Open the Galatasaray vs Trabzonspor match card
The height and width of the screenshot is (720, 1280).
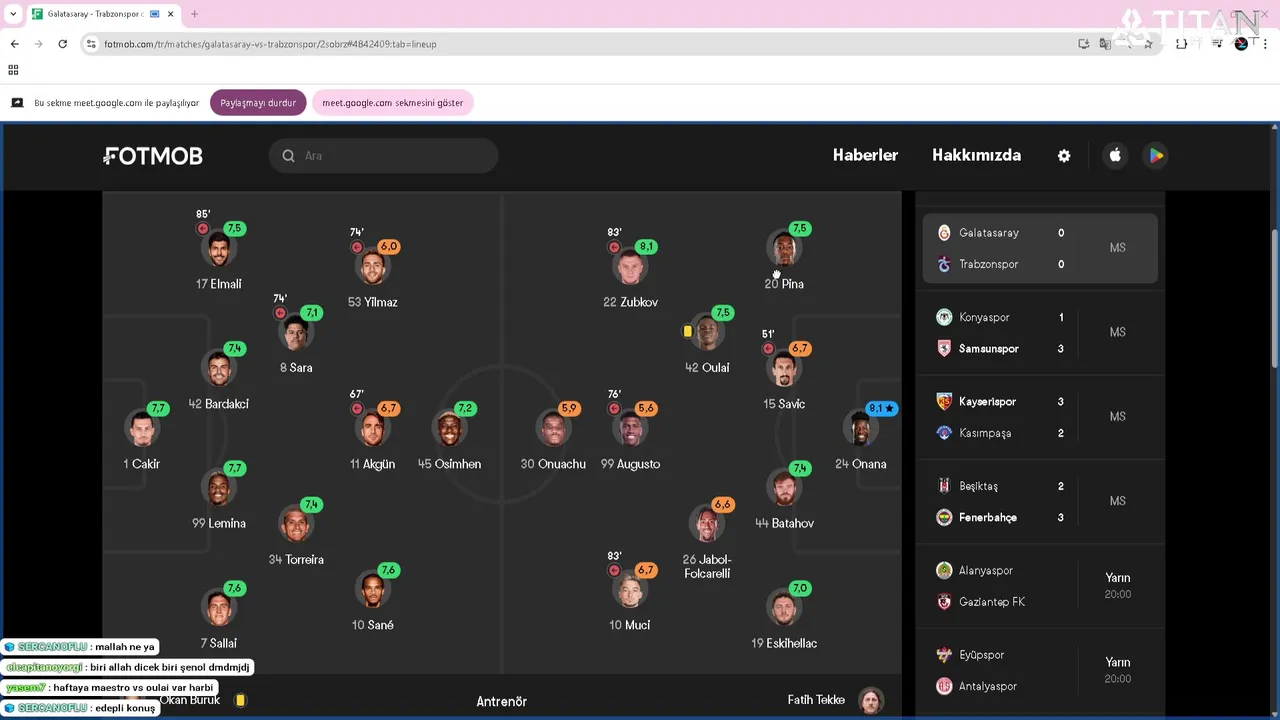[x=1040, y=248]
